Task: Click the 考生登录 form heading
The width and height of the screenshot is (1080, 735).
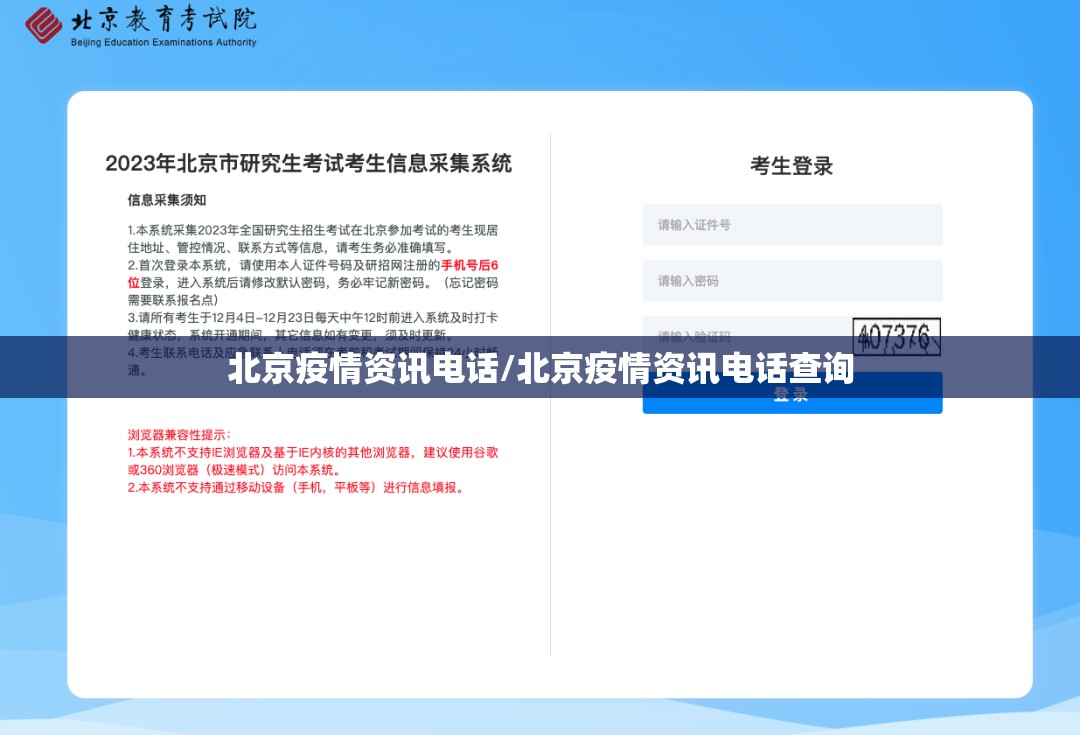Action: pos(791,166)
